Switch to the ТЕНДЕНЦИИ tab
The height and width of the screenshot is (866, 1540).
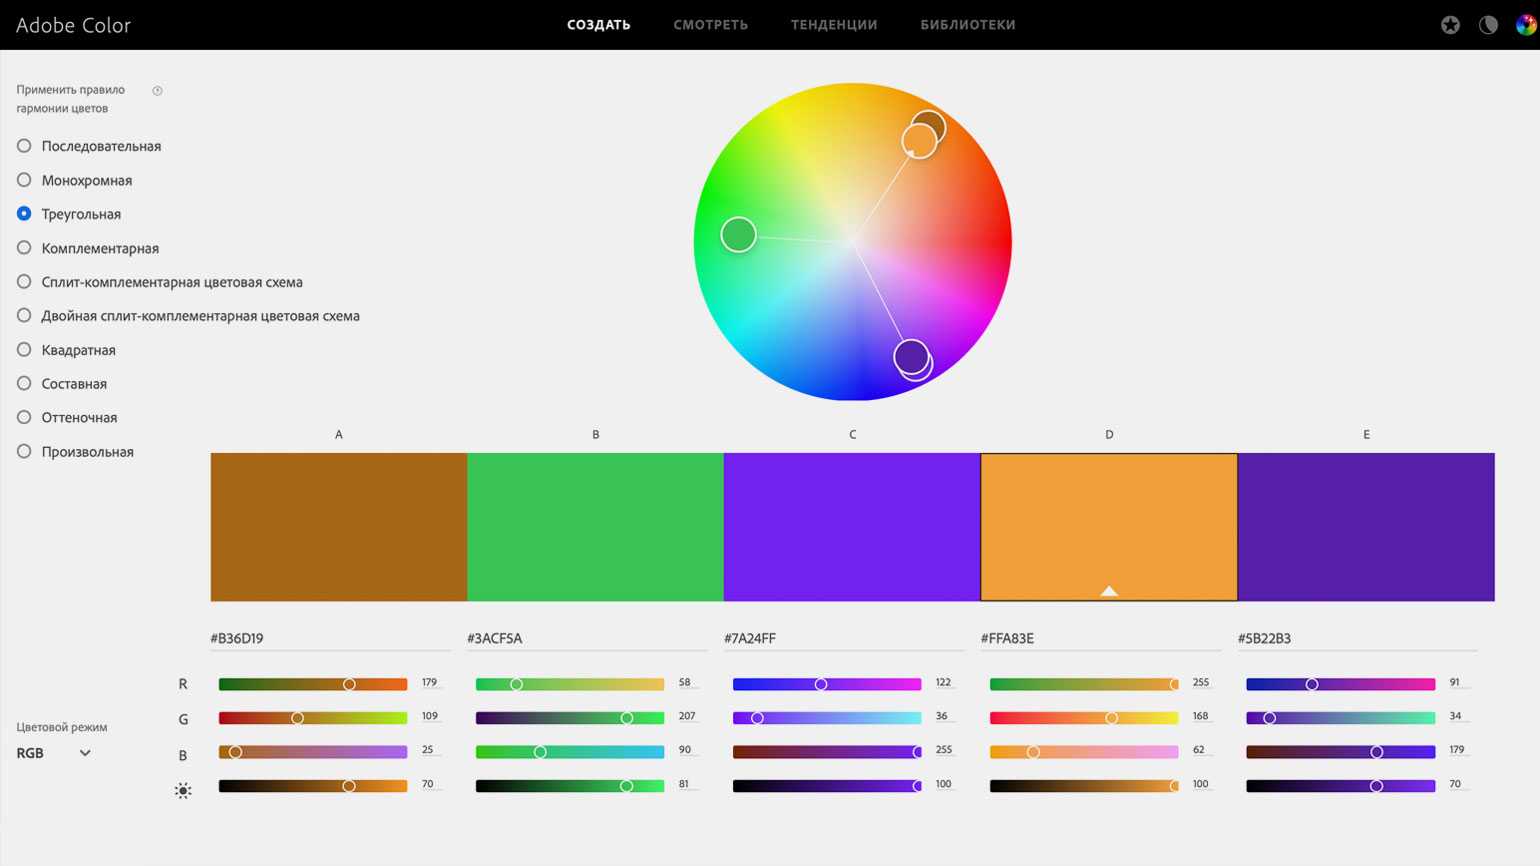(834, 25)
